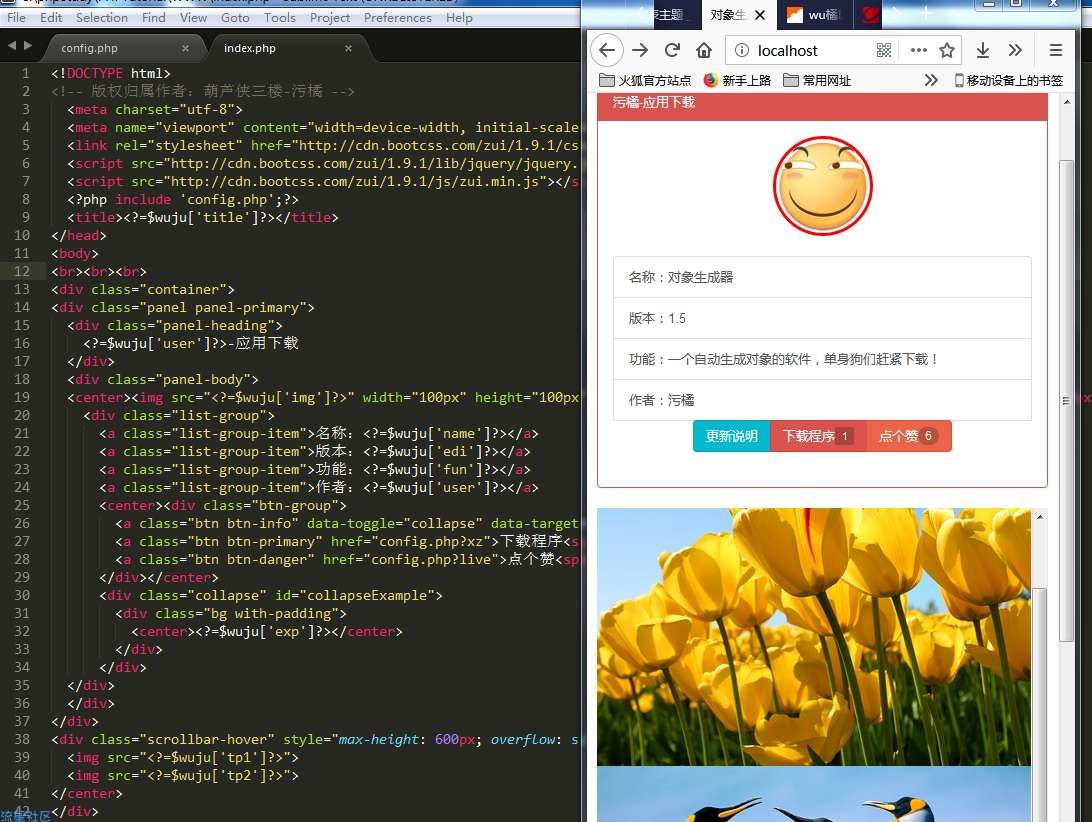The height and width of the screenshot is (822, 1092).
Task: Open the Goto menu
Action: 235,17
